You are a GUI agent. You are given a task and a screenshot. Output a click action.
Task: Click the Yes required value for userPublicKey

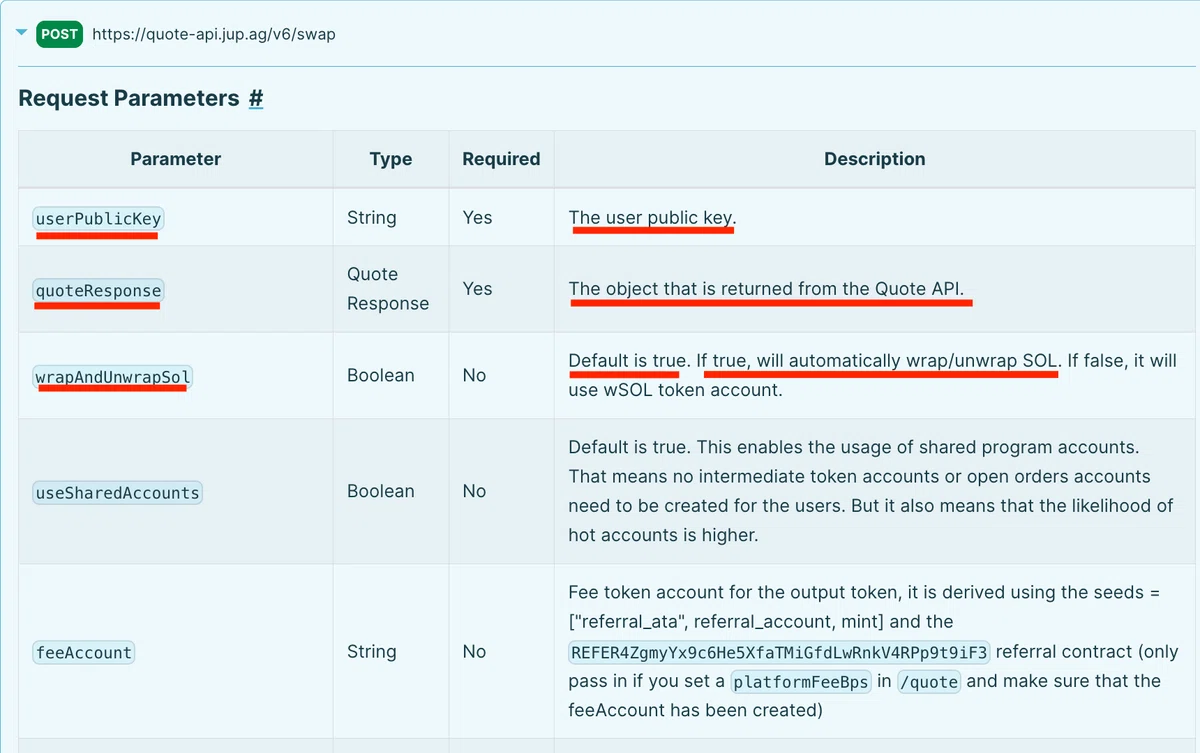pos(477,217)
